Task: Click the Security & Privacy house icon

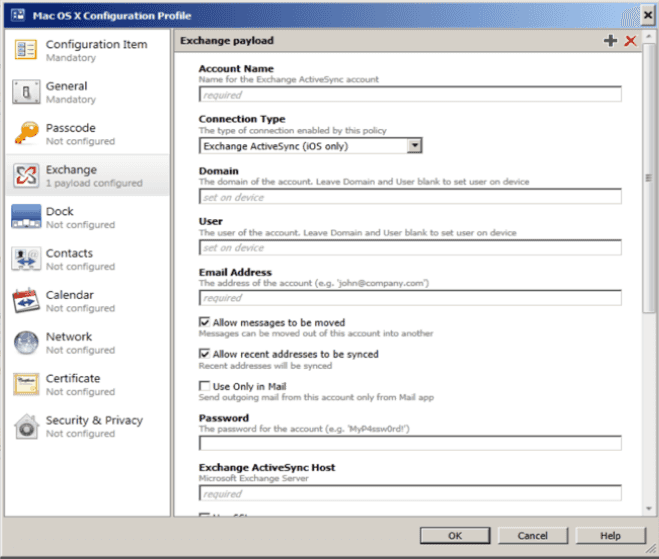Action: click(x=26, y=426)
